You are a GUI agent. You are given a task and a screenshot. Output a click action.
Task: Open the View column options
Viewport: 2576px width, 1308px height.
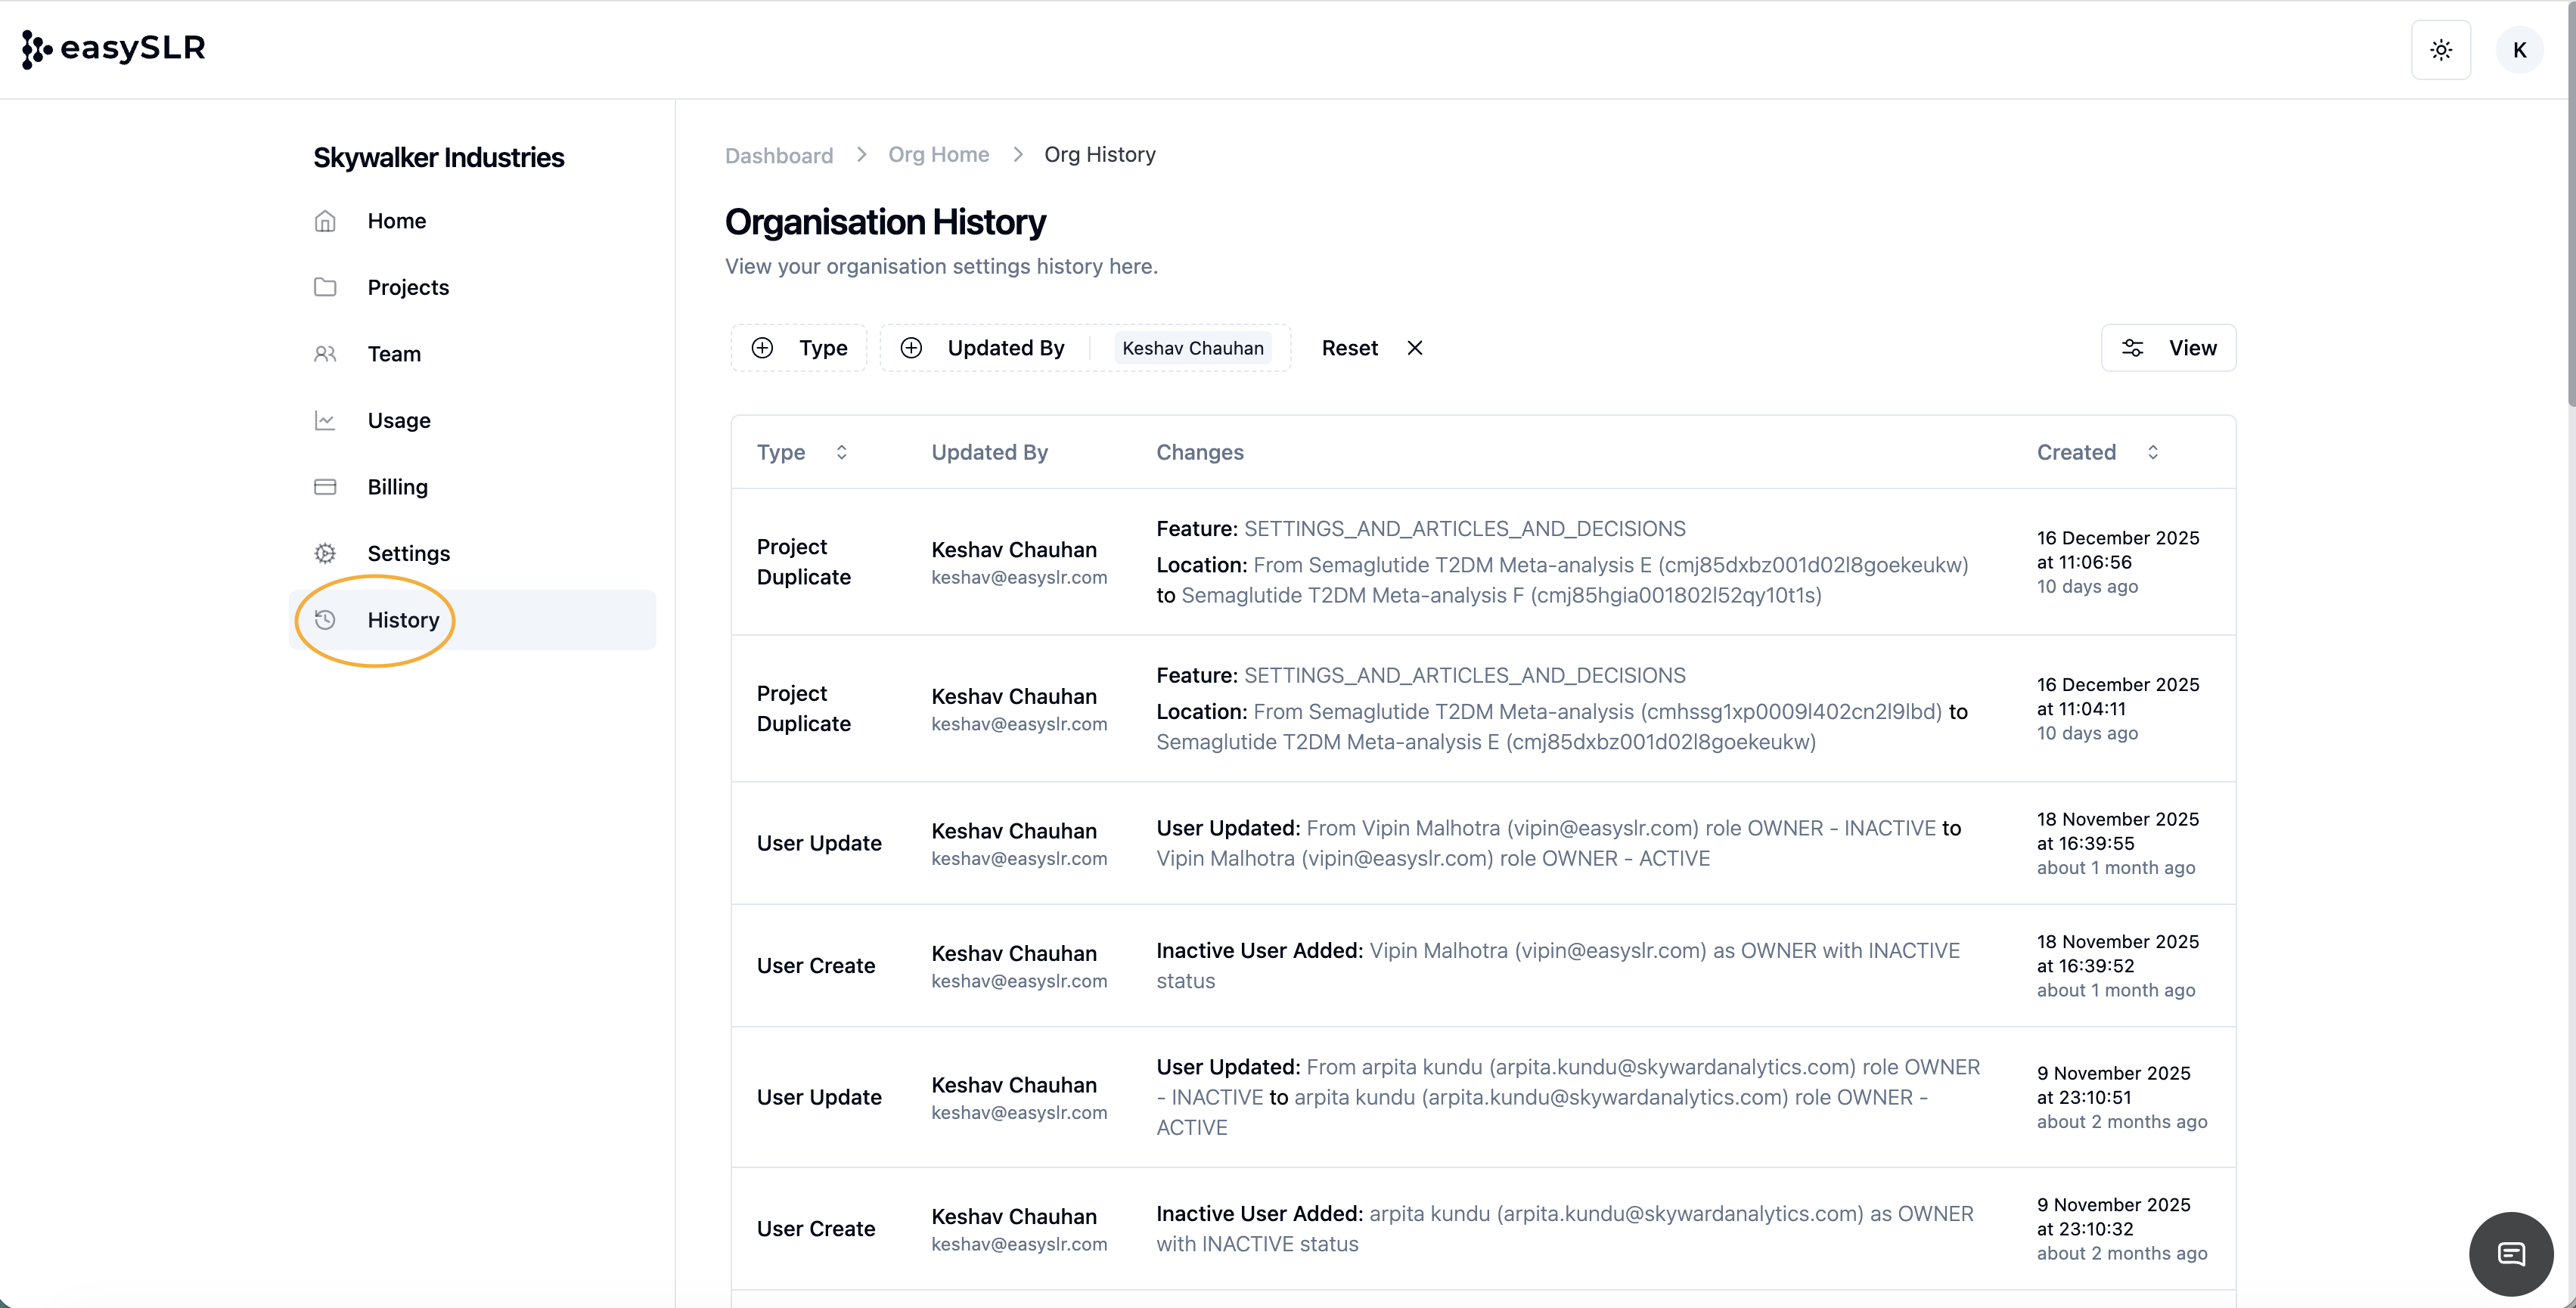coord(2168,348)
